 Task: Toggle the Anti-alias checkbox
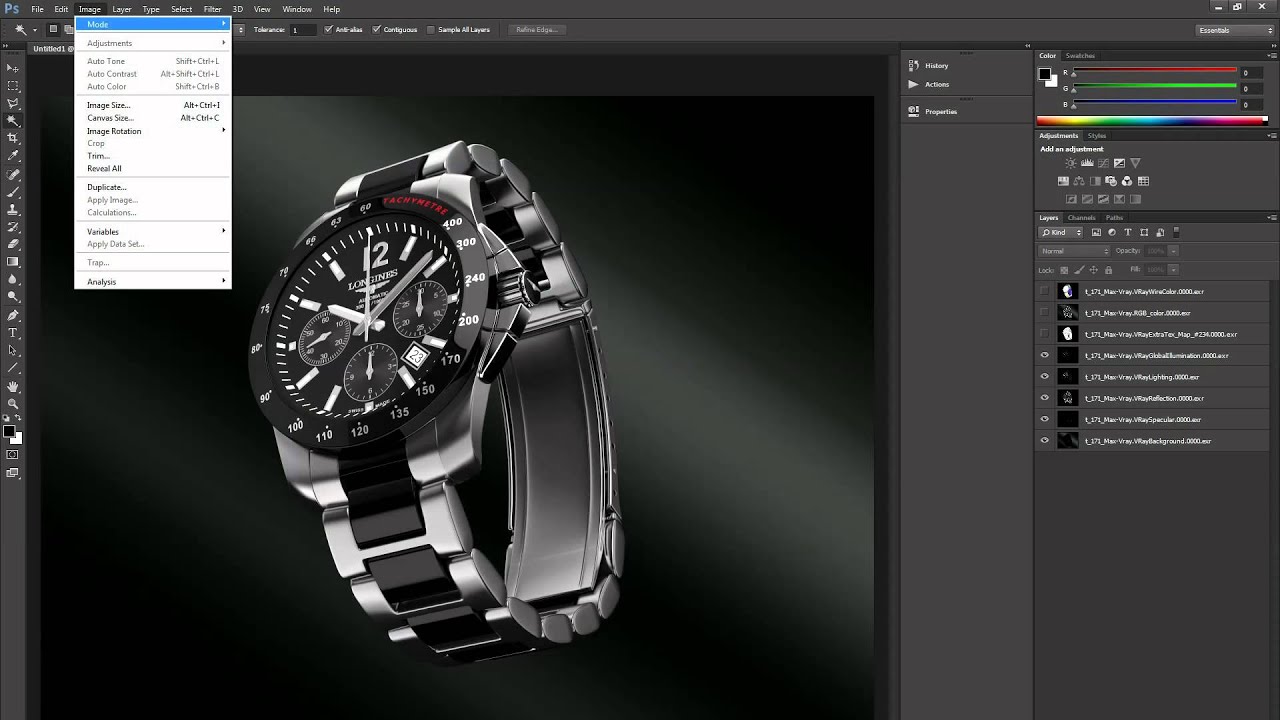pos(329,30)
